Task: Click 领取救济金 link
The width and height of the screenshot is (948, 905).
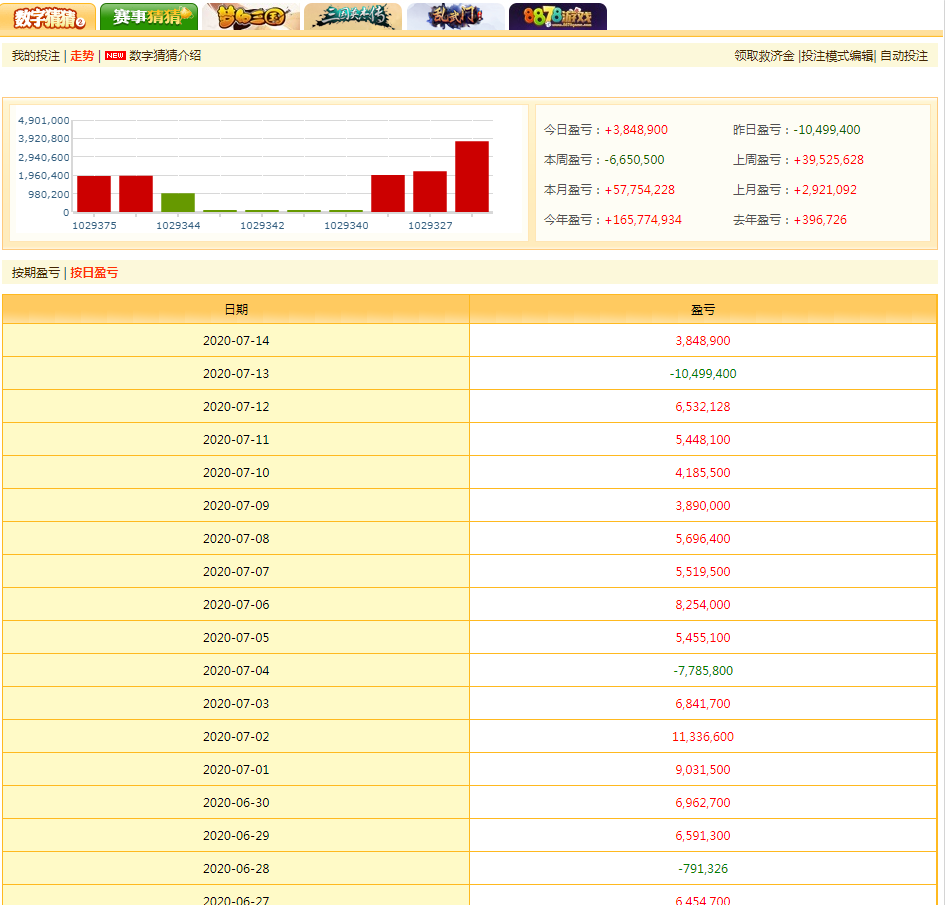Action: pos(764,56)
